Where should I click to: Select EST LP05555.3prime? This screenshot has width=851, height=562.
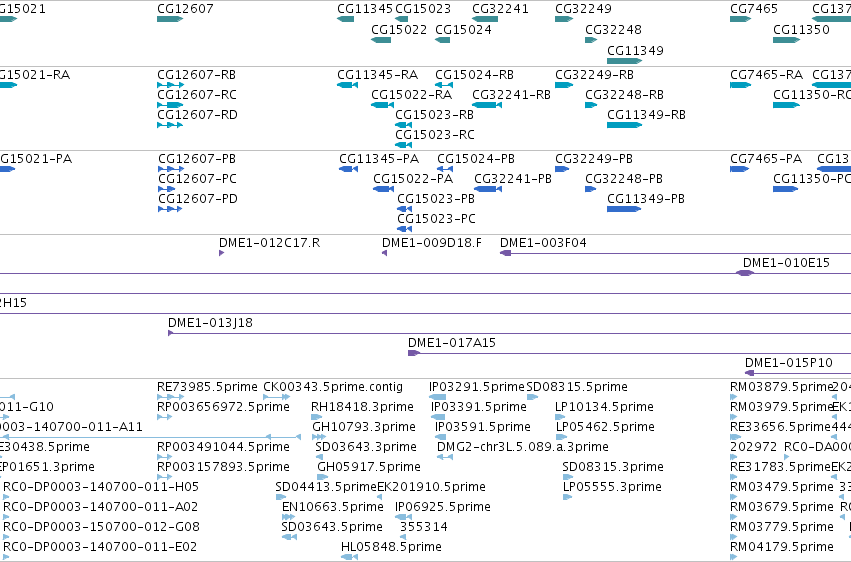pyautogui.click(x=612, y=487)
